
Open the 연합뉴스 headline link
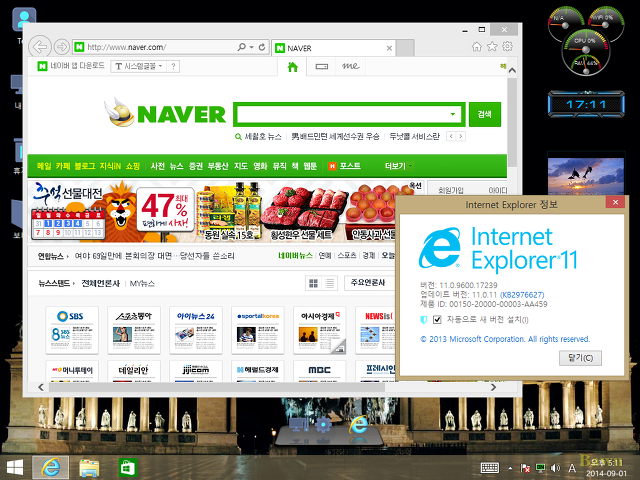tap(154, 256)
